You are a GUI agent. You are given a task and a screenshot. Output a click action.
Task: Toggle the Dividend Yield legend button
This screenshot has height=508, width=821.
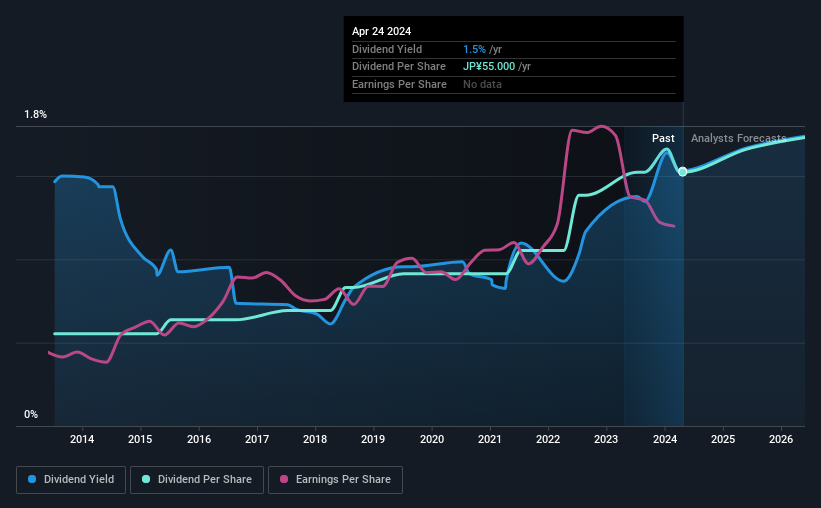[71, 479]
